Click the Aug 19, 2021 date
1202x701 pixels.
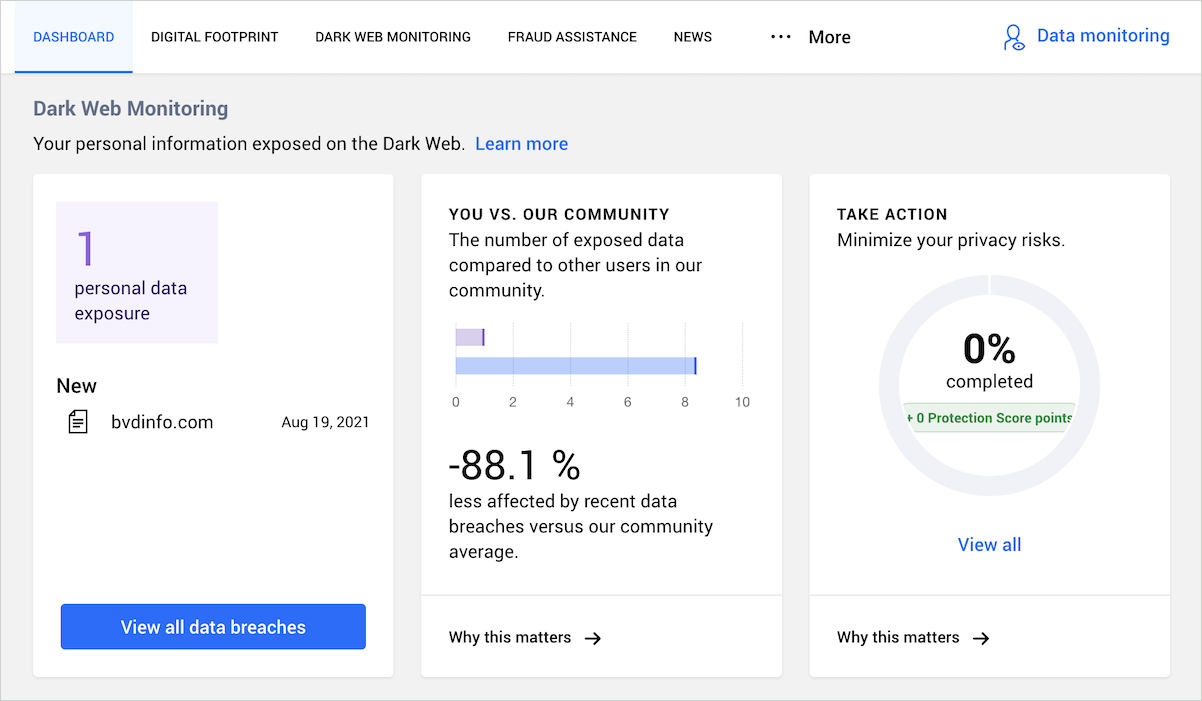click(325, 422)
